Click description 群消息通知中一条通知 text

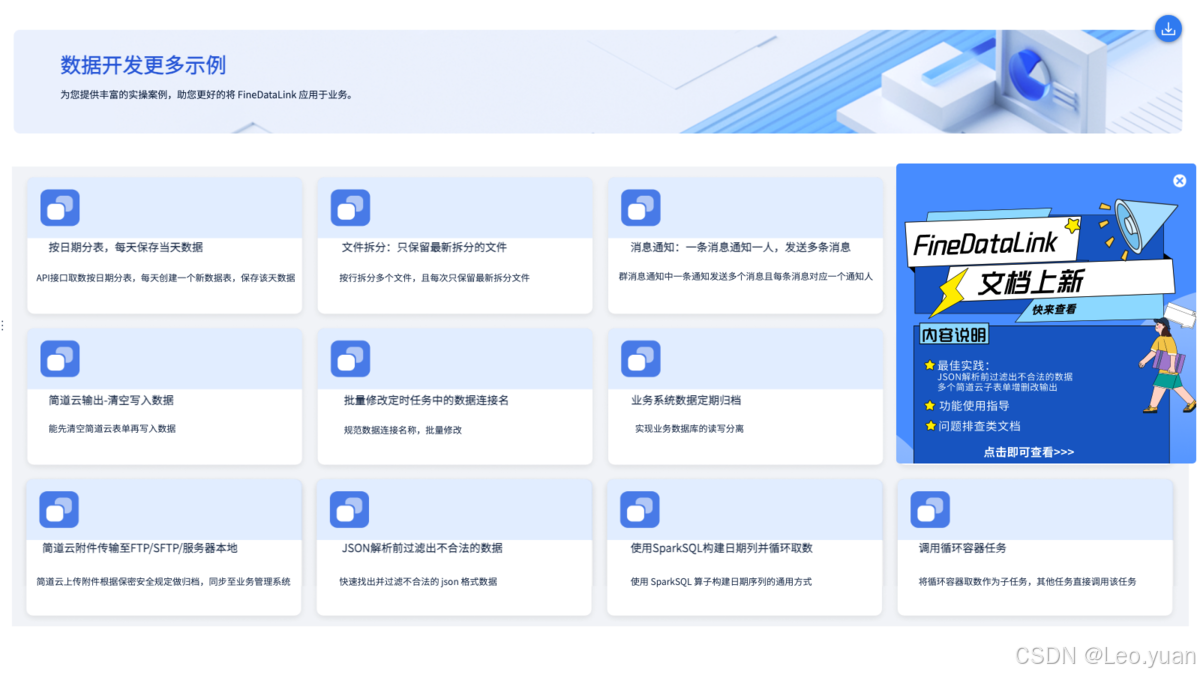click(x=746, y=276)
